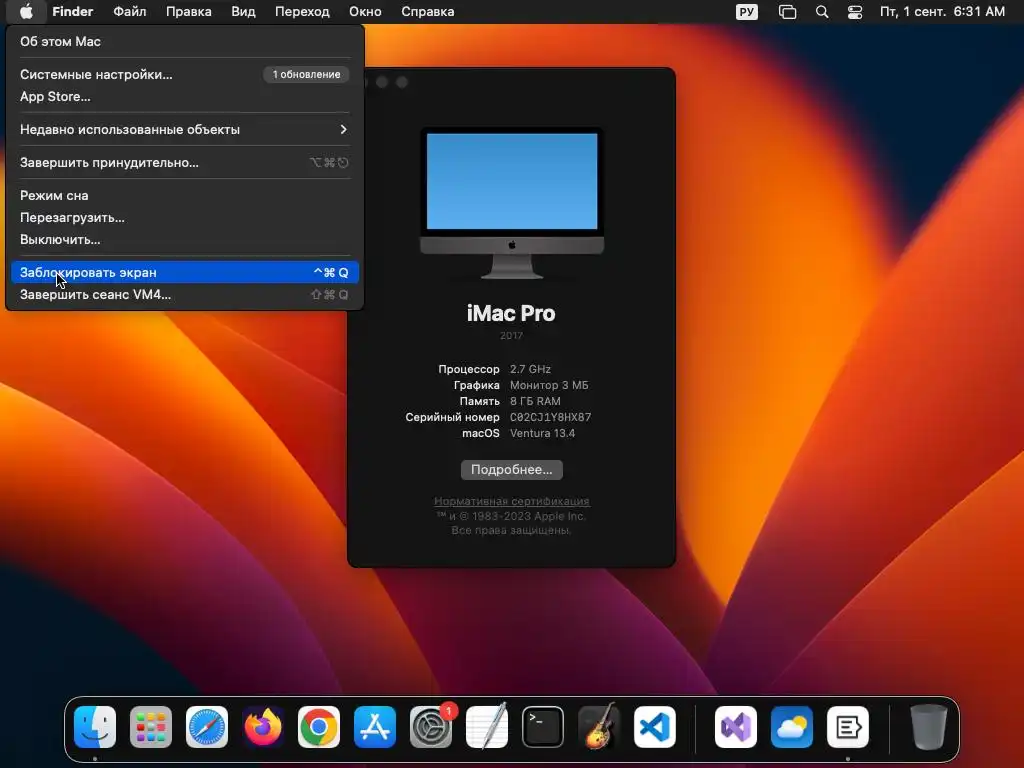The width and height of the screenshot is (1024, 768).
Task: Open the Окно menu
Action: pos(365,12)
